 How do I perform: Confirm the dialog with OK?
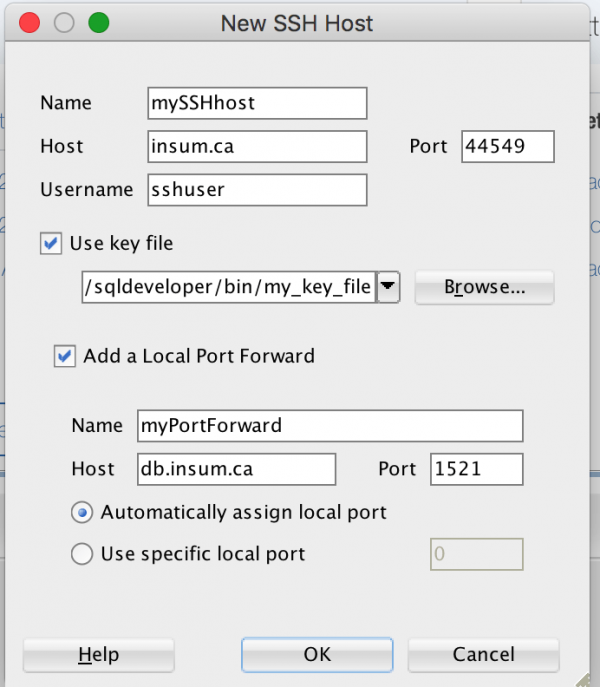(x=317, y=655)
